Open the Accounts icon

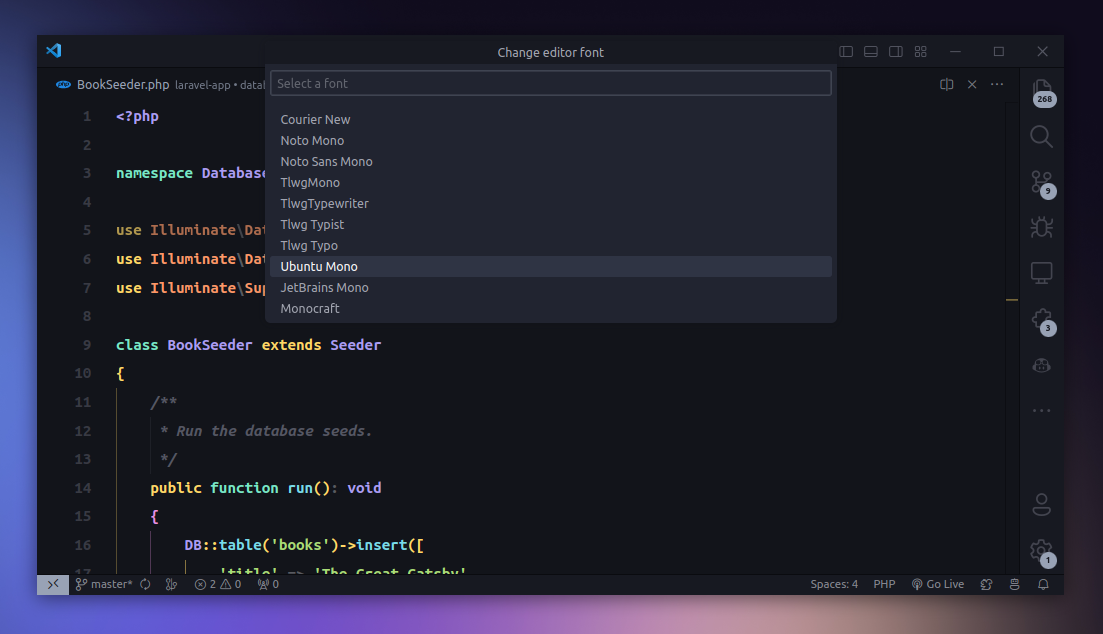point(1042,504)
